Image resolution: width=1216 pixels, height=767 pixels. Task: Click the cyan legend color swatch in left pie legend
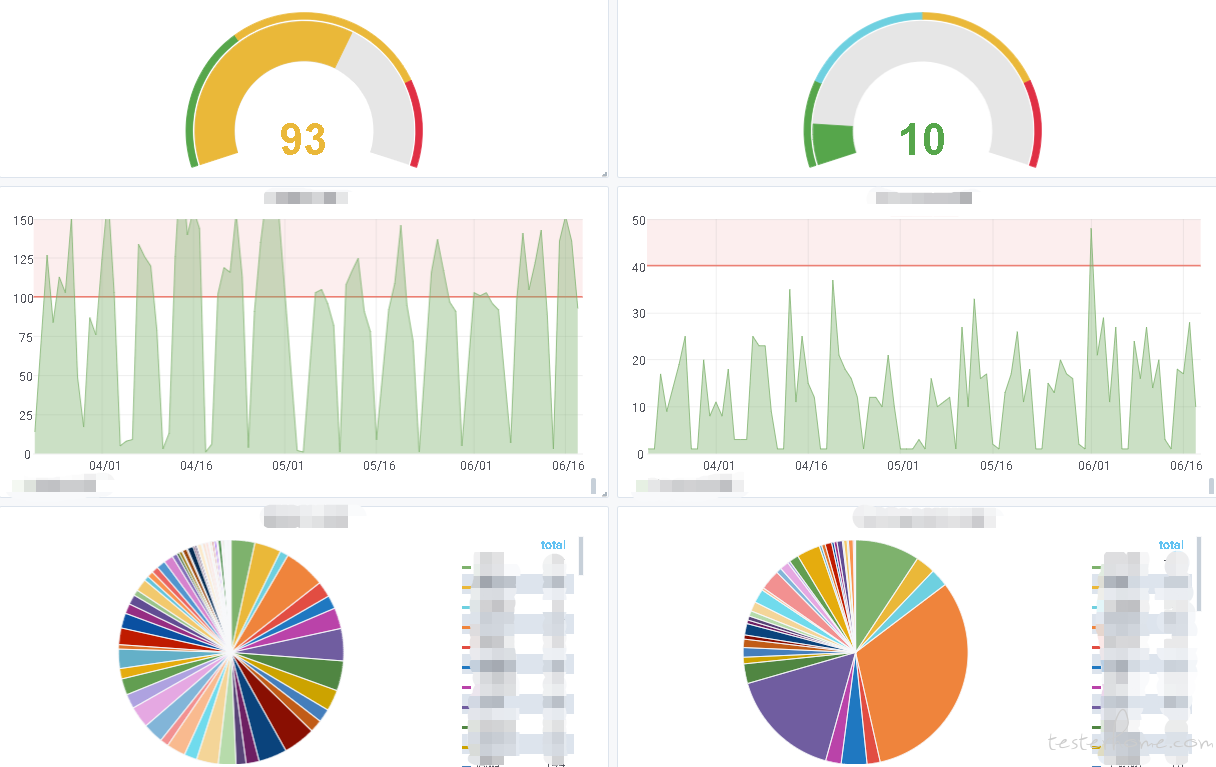[466, 607]
